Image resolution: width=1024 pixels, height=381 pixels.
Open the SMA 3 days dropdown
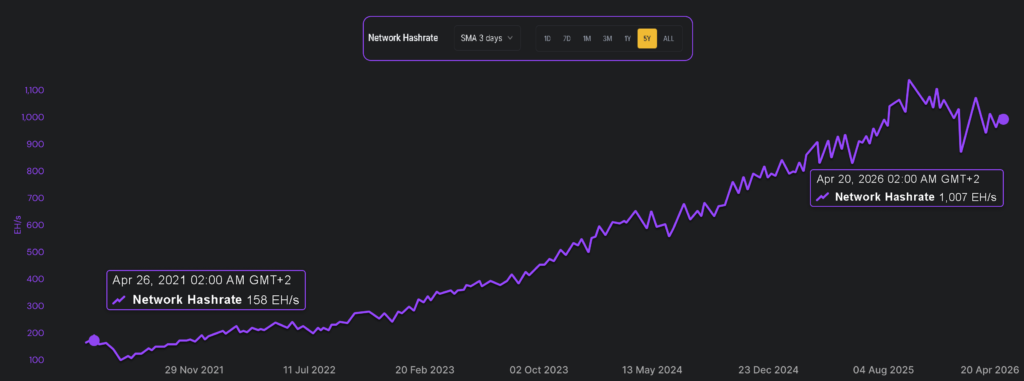point(487,39)
